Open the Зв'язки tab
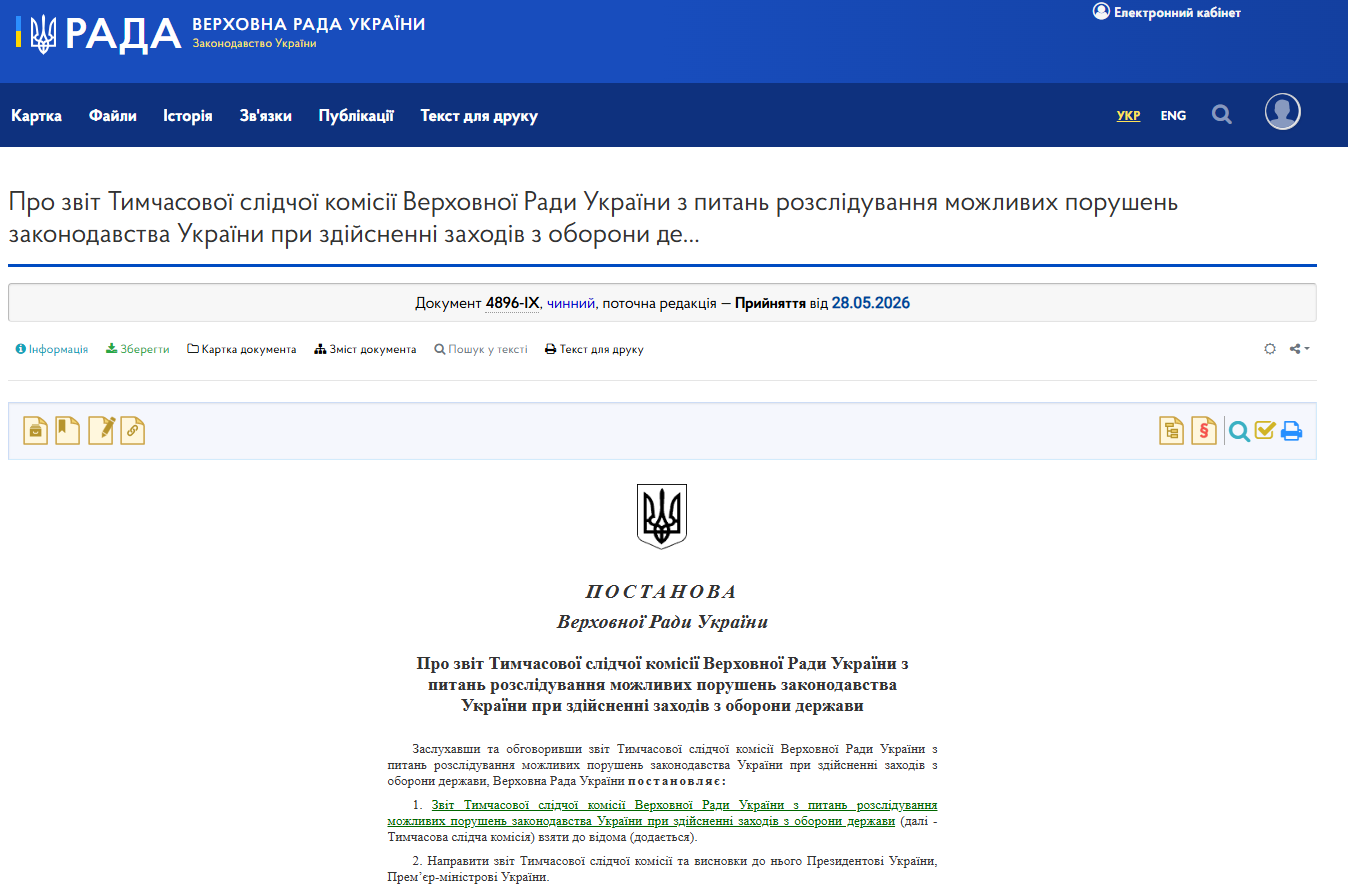This screenshot has width=1348, height=887. [266, 116]
